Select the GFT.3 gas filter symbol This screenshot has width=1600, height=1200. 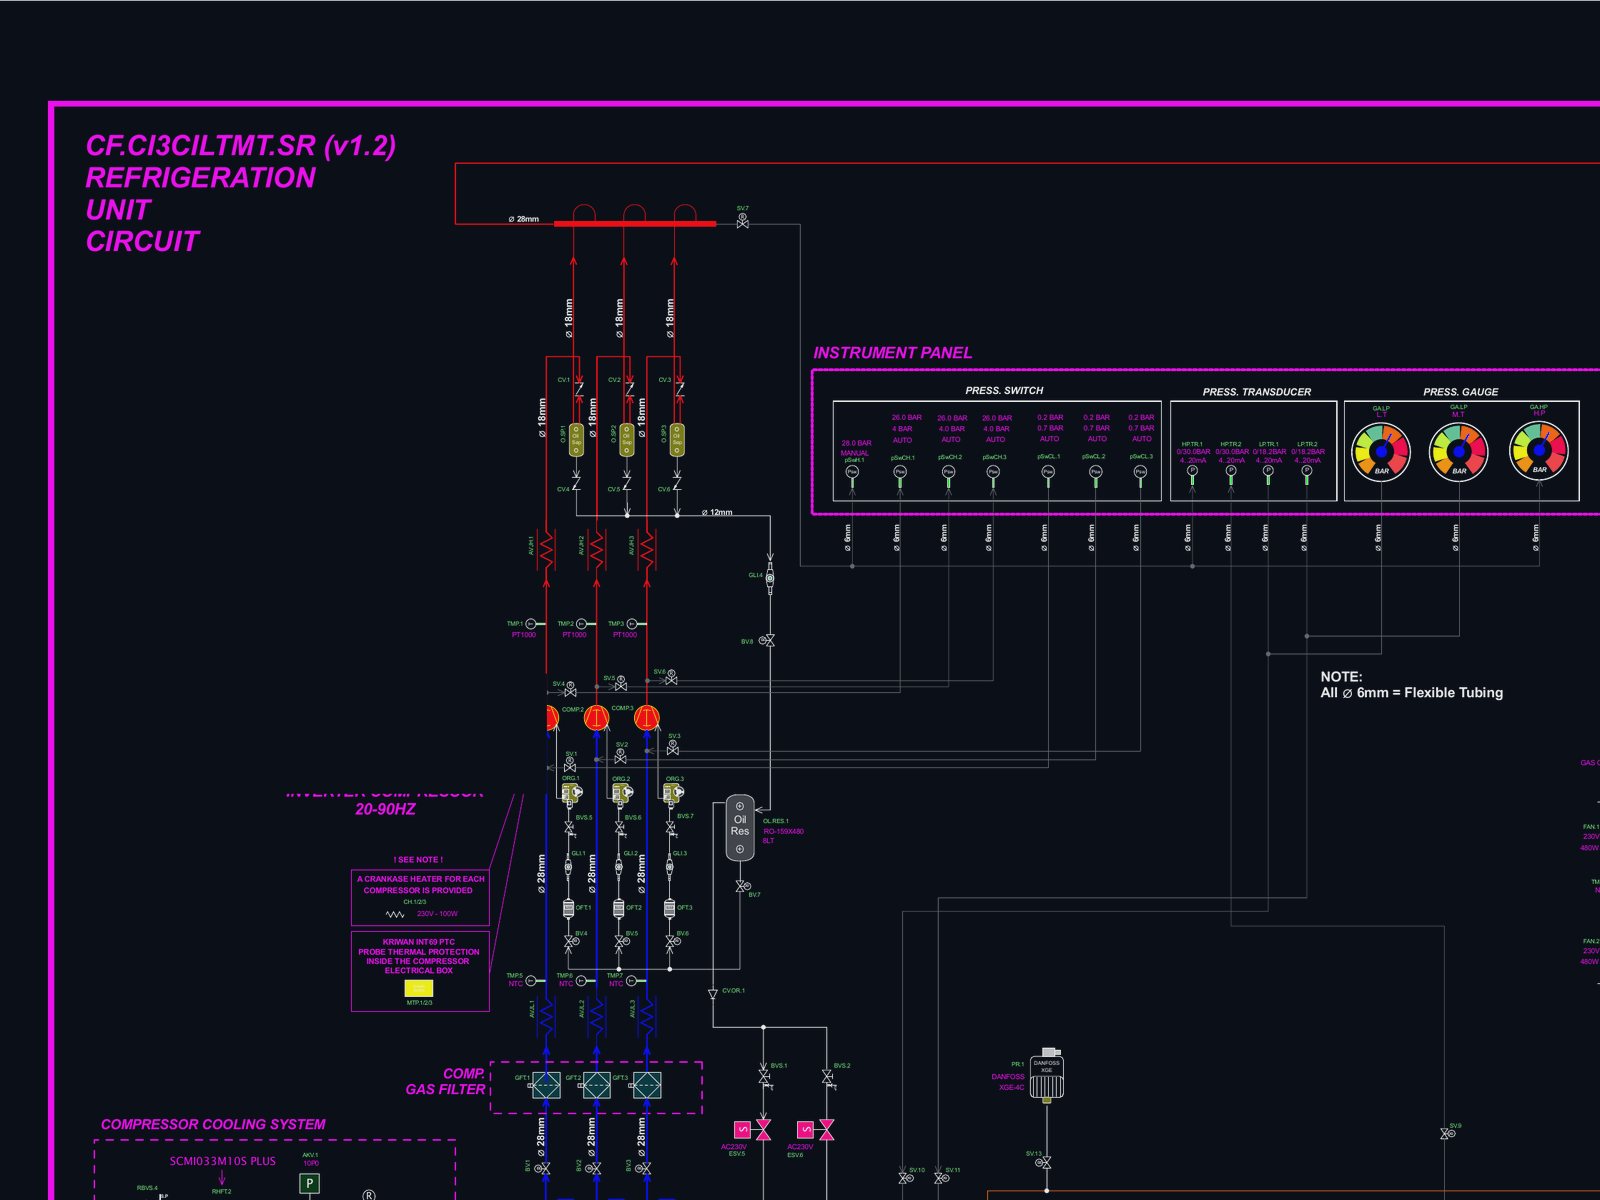[647, 1085]
